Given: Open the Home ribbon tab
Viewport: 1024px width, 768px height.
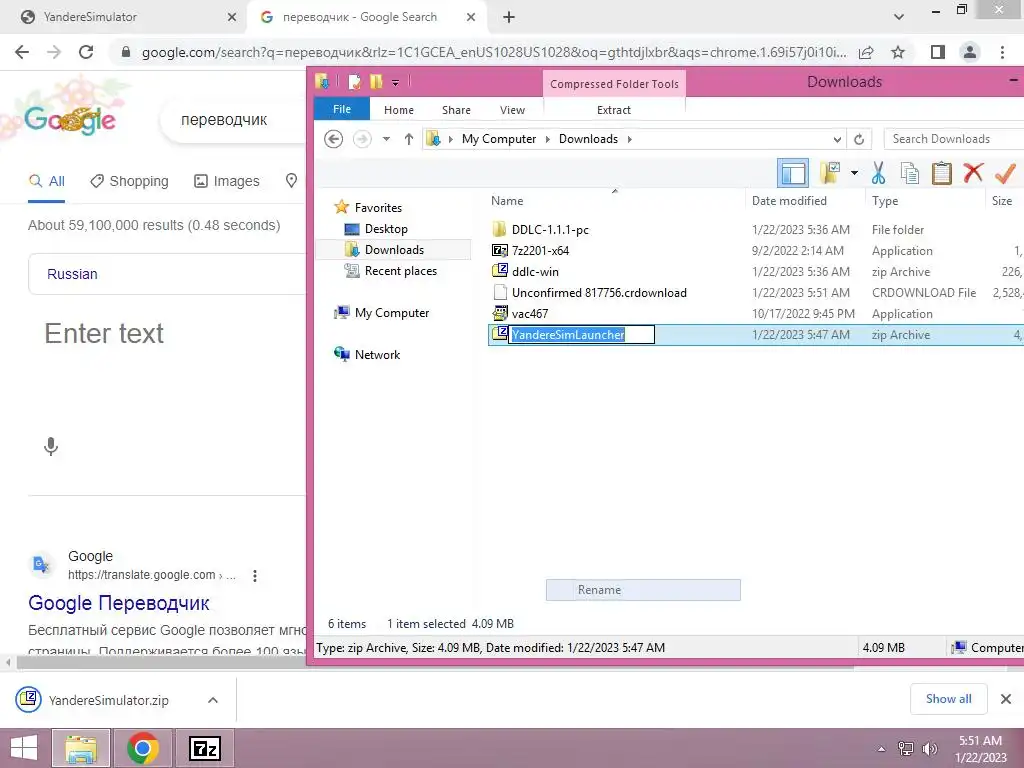Looking at the screenshot, I should (x=399, y=110).
